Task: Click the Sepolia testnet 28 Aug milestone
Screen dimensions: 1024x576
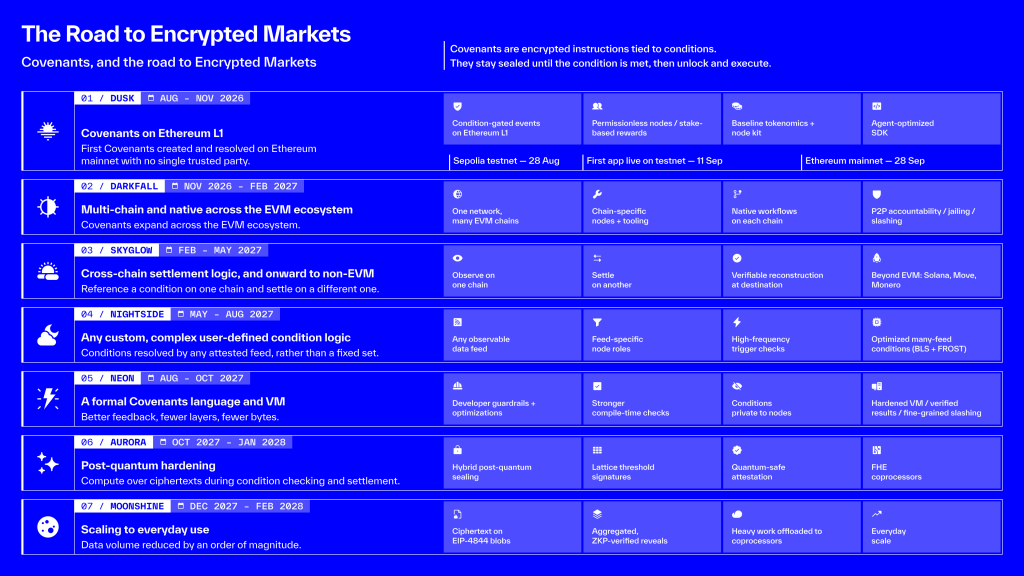Action: (506, 161)
